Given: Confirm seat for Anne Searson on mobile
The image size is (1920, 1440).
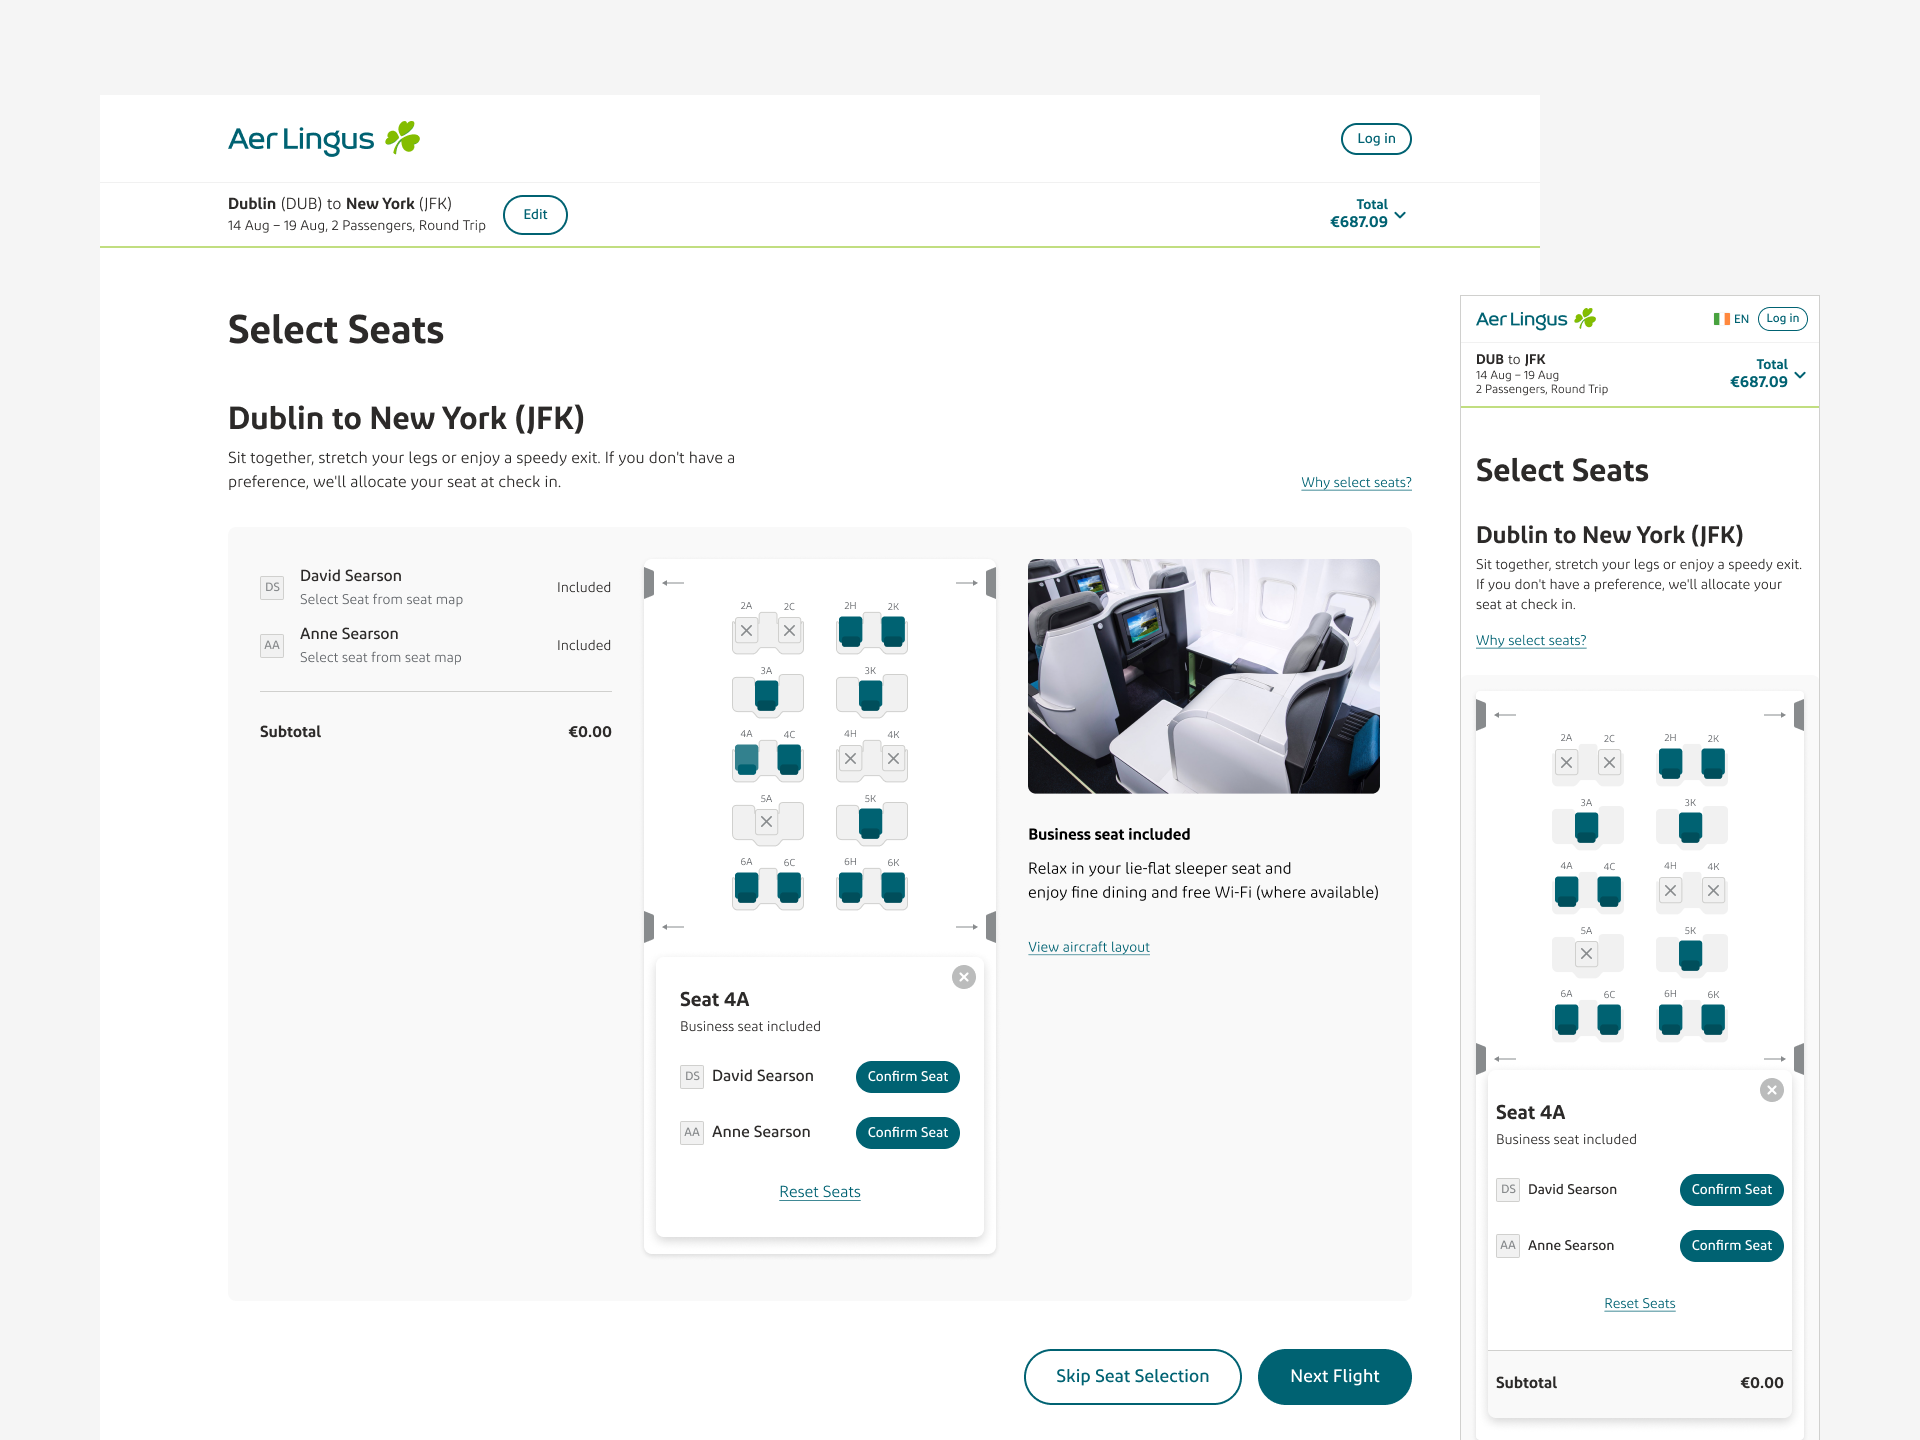Looking at the screenshot, I should pyautogui.click(x=1731, y=1245).
